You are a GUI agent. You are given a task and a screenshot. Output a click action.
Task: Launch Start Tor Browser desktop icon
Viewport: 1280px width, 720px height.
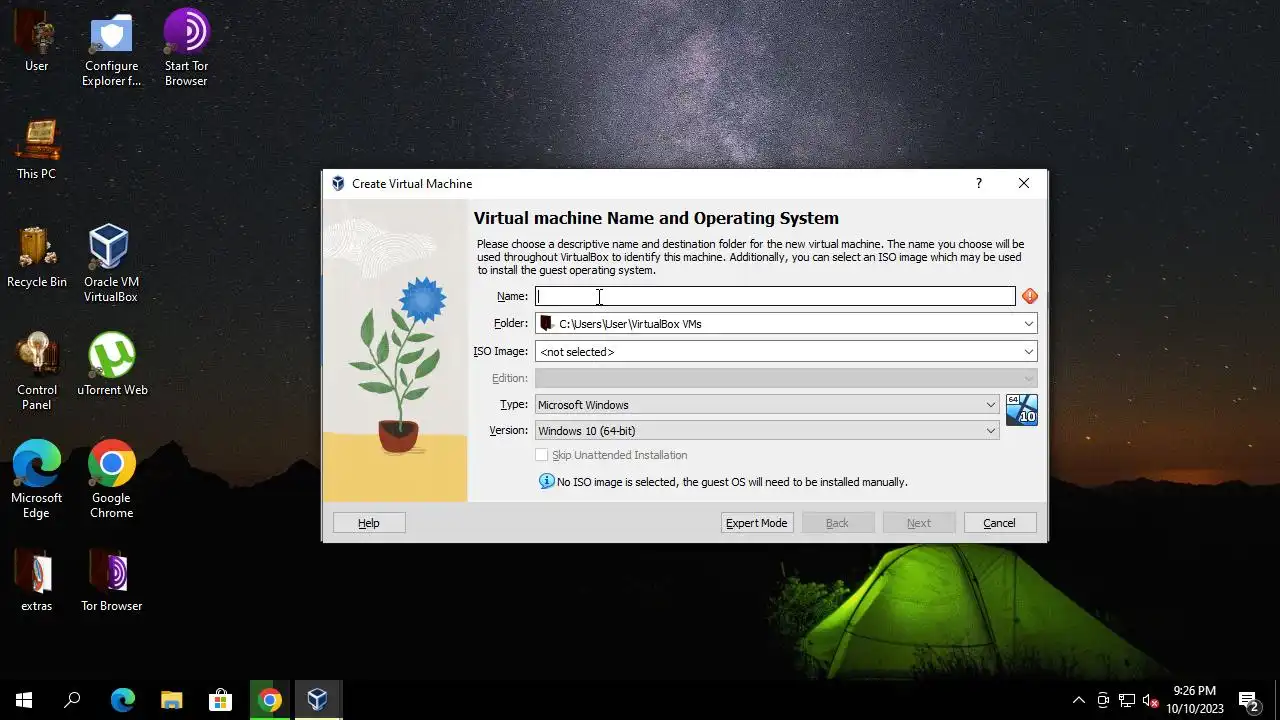tap(186, 48)
